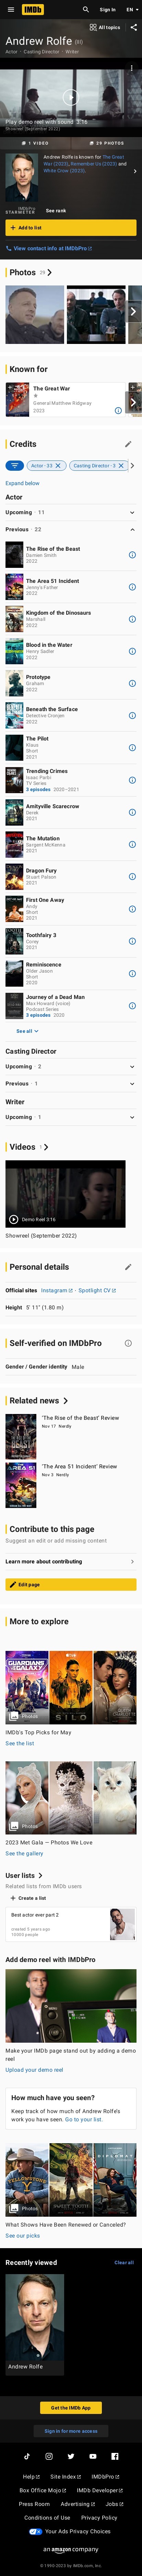The width and height of the screenshot is (142, 2576).
Task: Open the Demo Reel video thumbnail
Action: pyautogui.click(x=66, y=1193)
